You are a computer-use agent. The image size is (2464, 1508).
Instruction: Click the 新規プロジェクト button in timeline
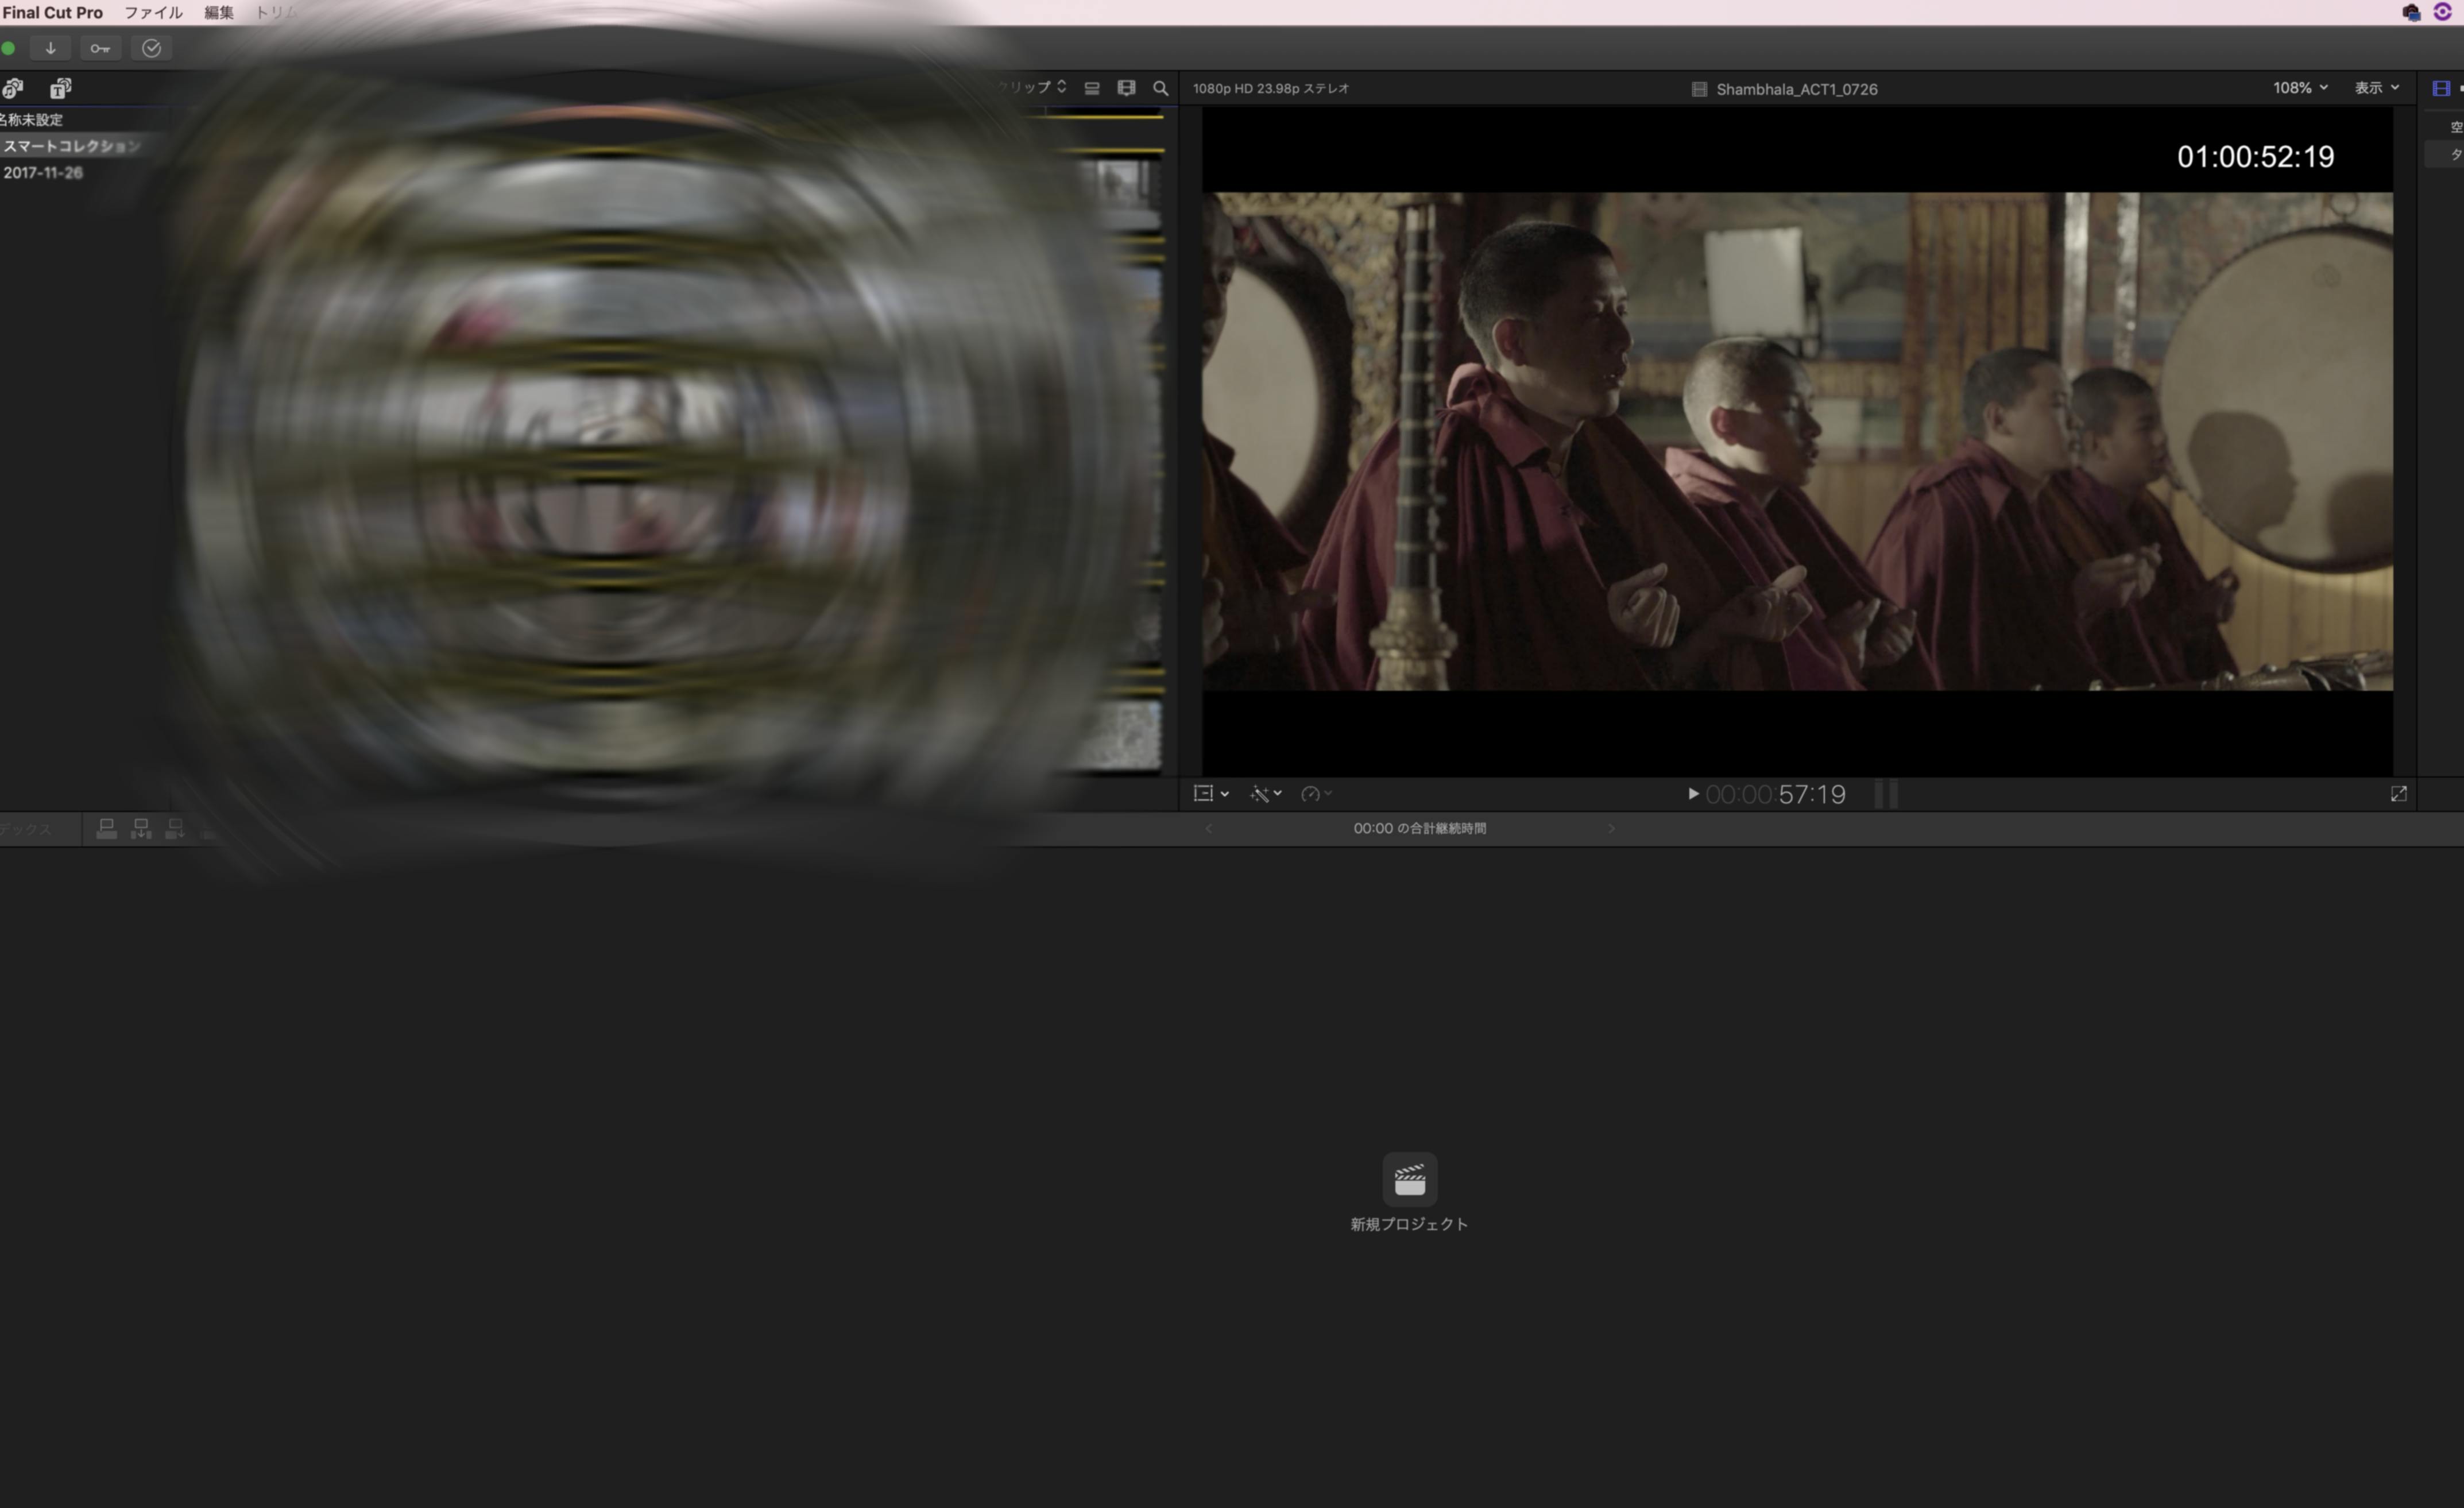(x=1409, y=1181)
